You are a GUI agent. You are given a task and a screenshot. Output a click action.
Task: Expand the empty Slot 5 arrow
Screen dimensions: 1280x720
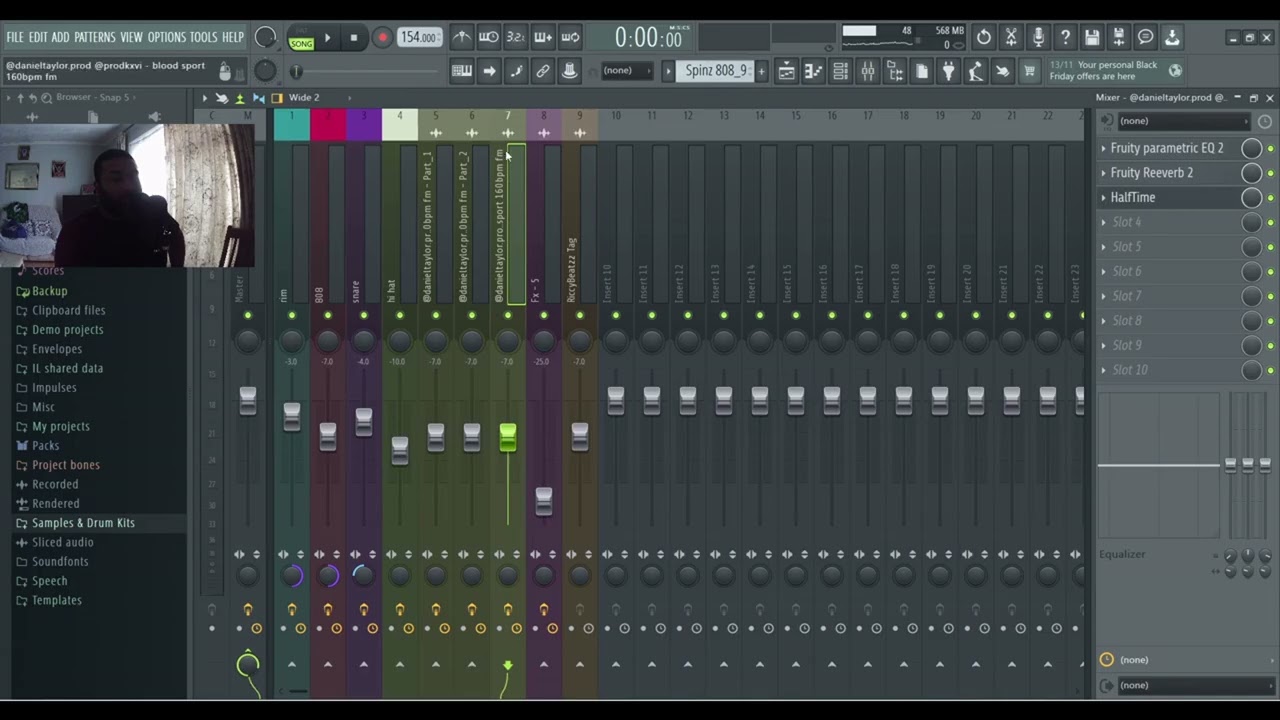coord(1104,247)
